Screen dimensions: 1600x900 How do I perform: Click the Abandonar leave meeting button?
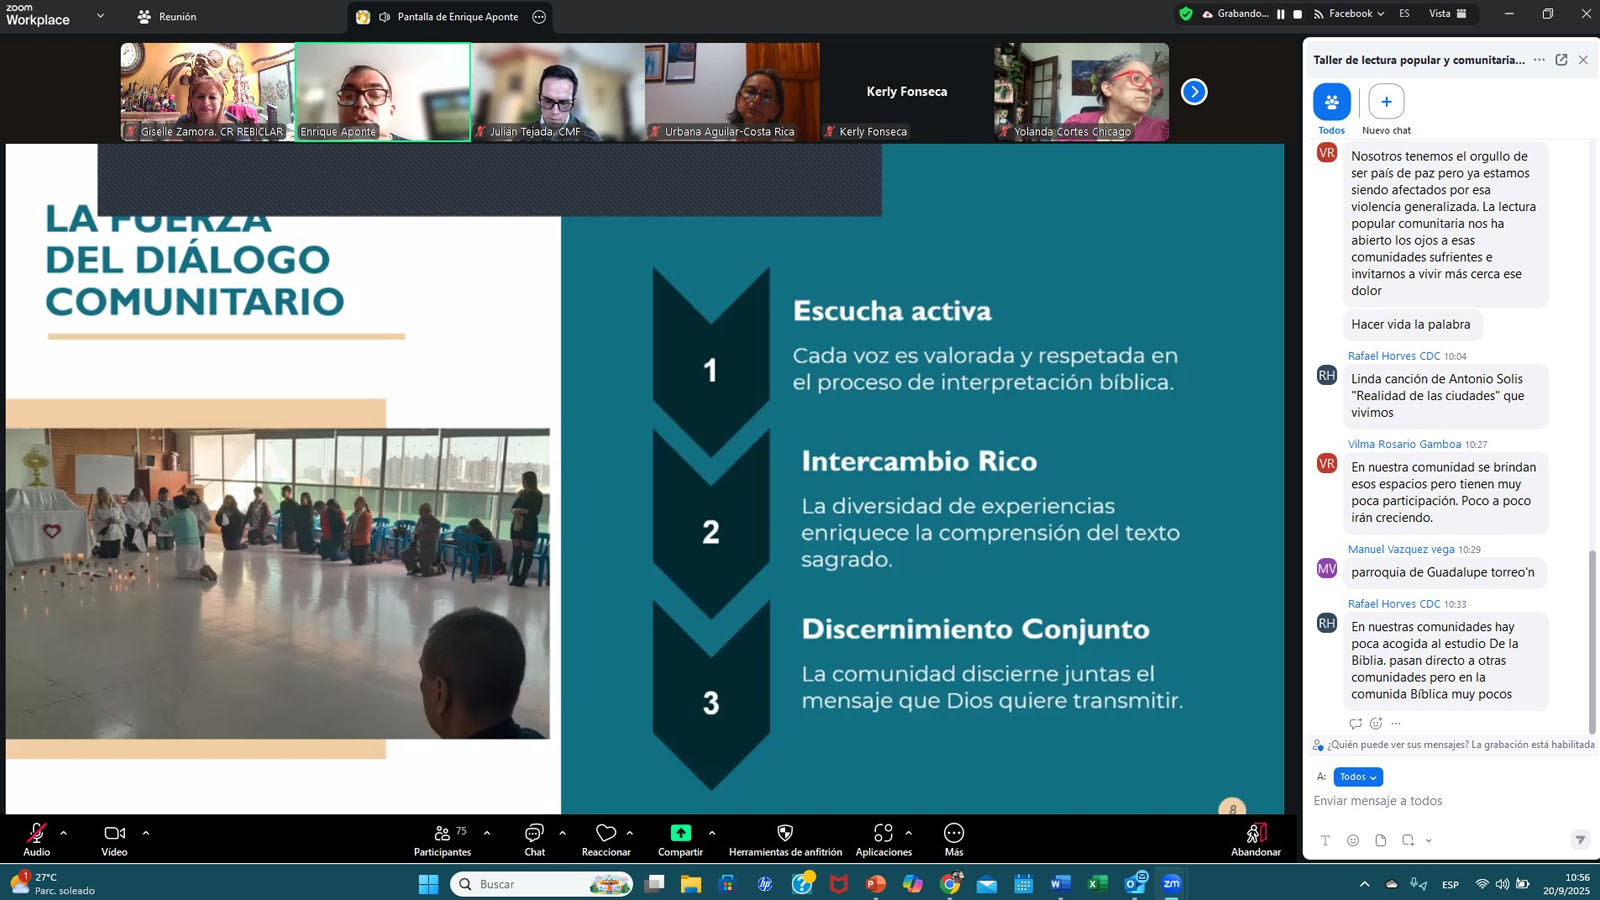[x=1255, y=840]
